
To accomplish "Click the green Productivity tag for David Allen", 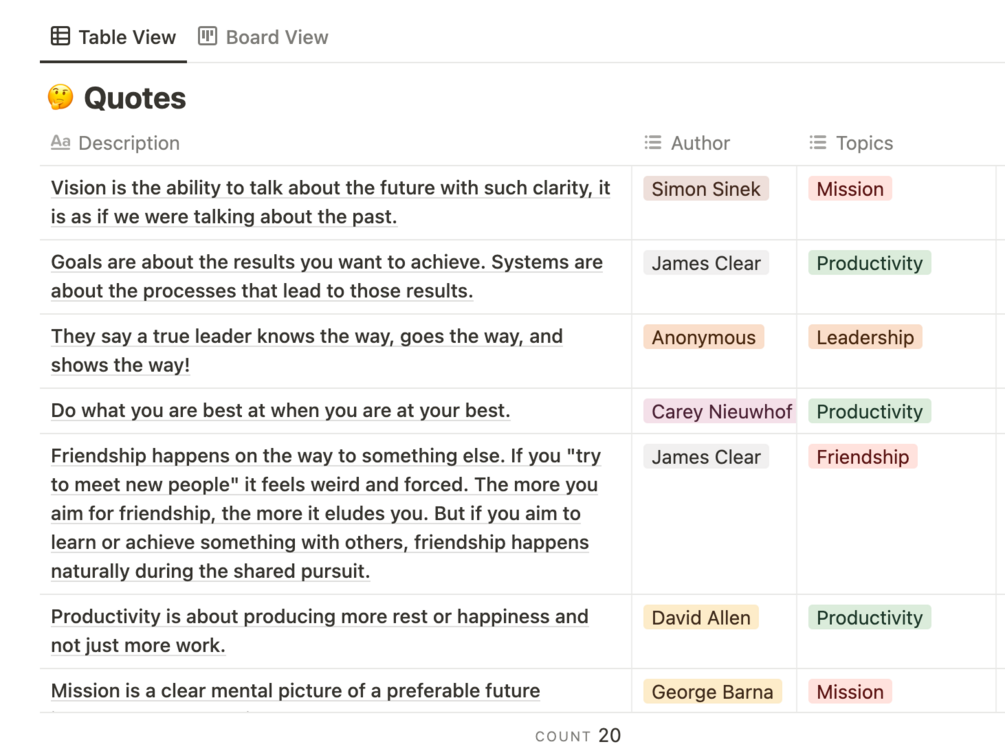I will click(x=869, y=618).
